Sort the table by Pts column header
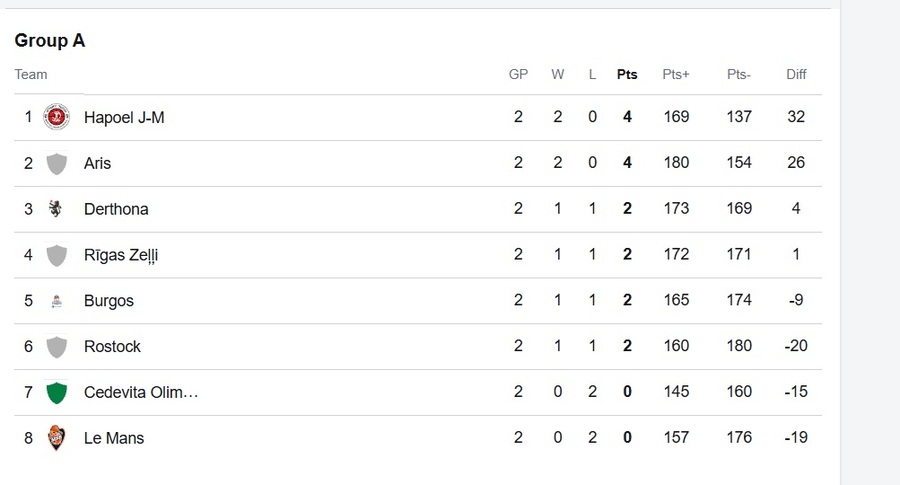 tap(627, 75)
